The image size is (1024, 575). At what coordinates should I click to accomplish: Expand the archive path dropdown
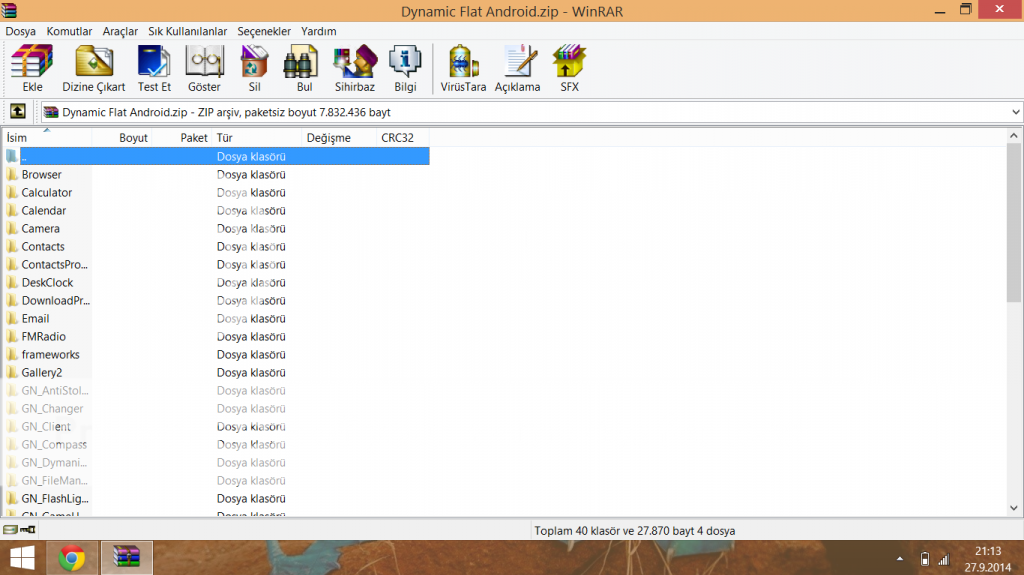(x=1015, y=112)
